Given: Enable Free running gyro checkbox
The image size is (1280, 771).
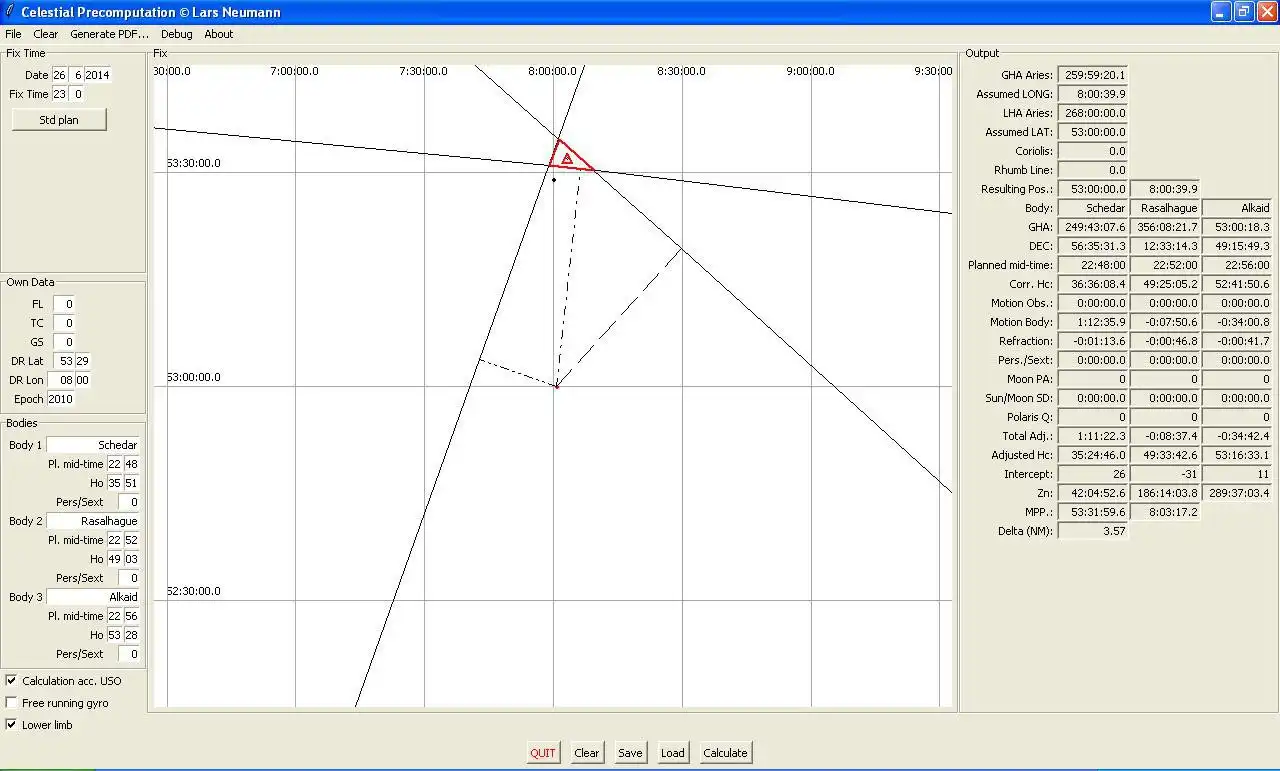Looking at the screenshot, I should click(x=11, y=703).
